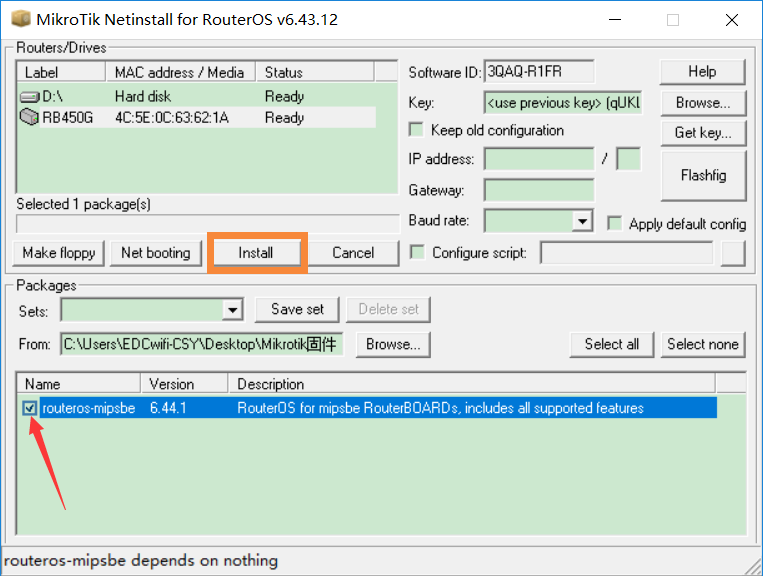Click Select all packages
The width and height of the screenshot is (763, 576).
(x=612, y=344)
